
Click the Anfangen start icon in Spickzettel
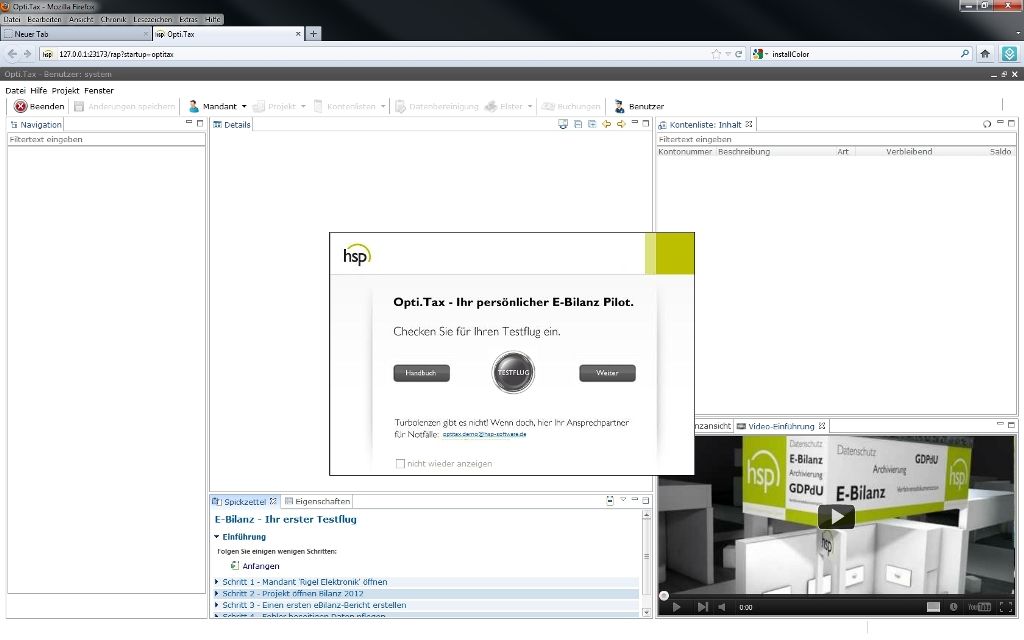coord(234,566)
